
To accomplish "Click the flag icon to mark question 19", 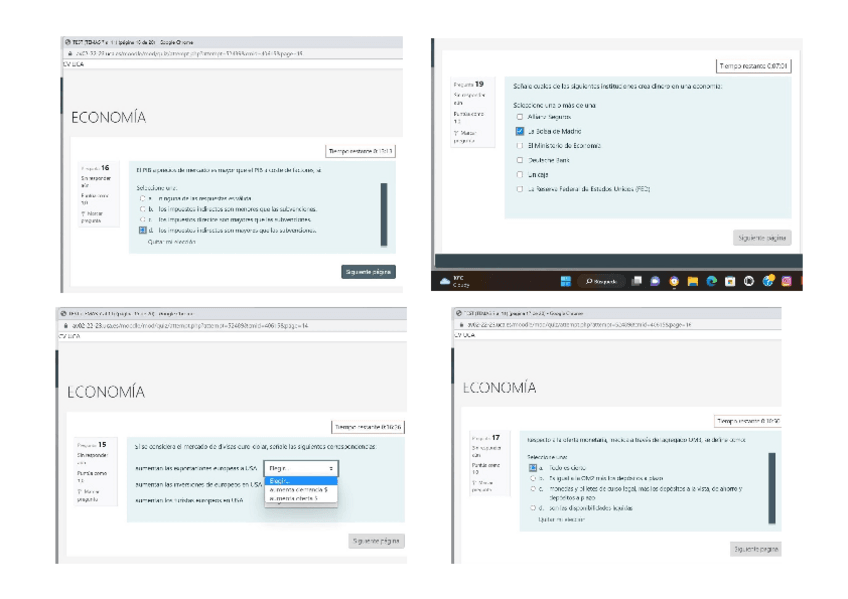I will point(456,133).
